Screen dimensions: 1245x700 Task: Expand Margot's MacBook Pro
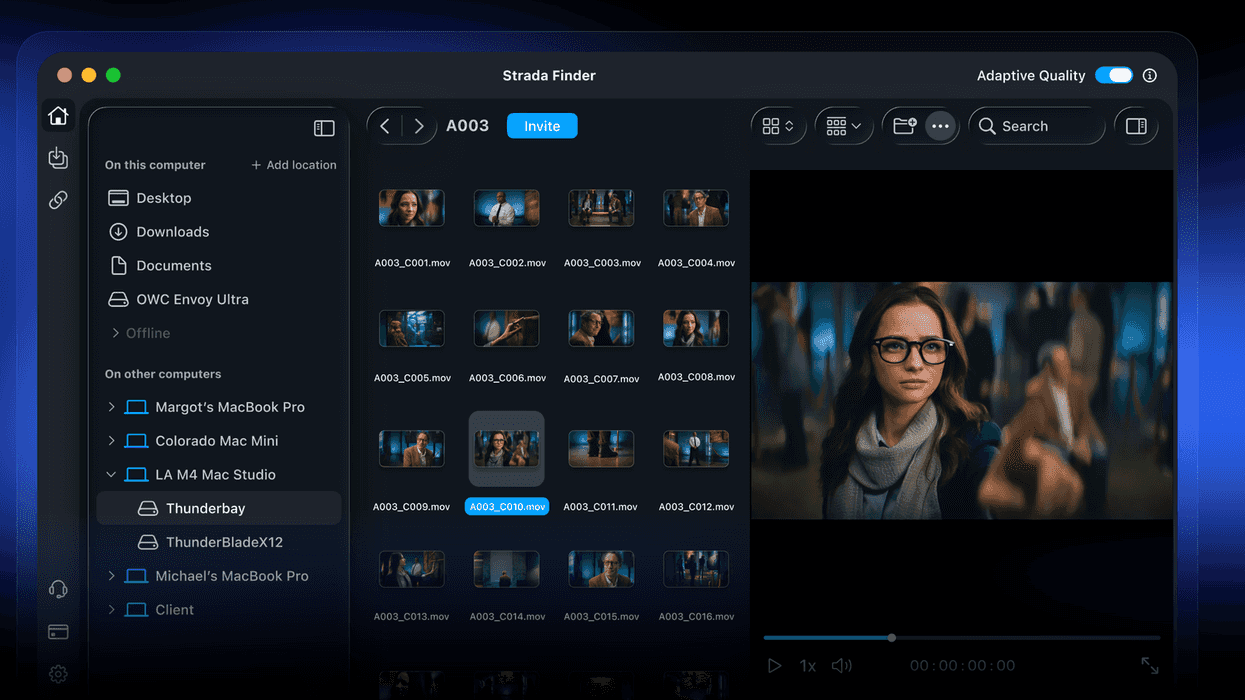(111, 407)
